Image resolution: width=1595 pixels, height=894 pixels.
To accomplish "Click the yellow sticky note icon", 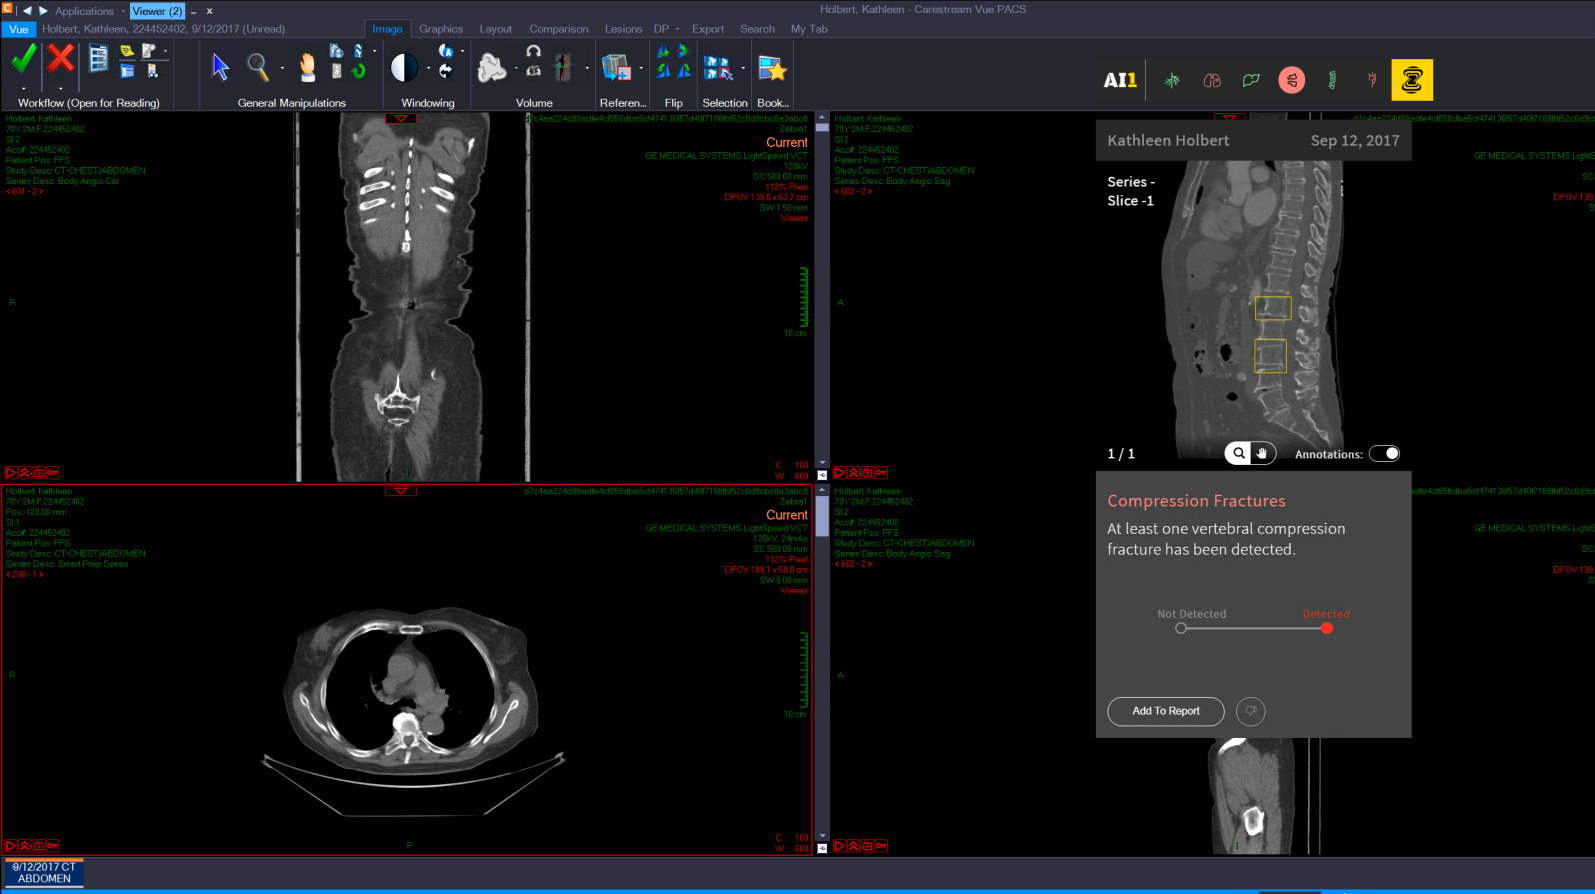I will click(x=127, y=51).
